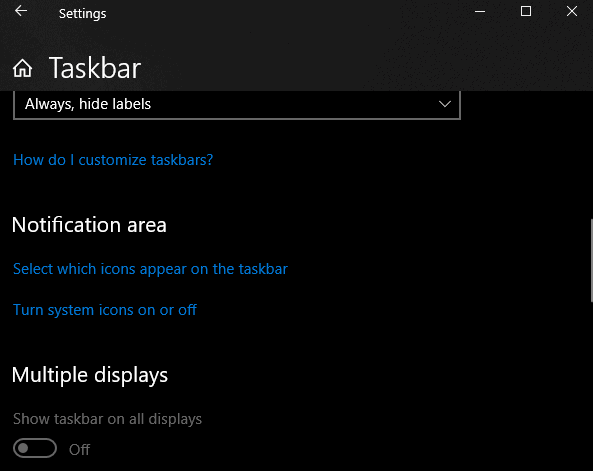
Task: Open Settings home via the house icon
Action: coord(22,68)
